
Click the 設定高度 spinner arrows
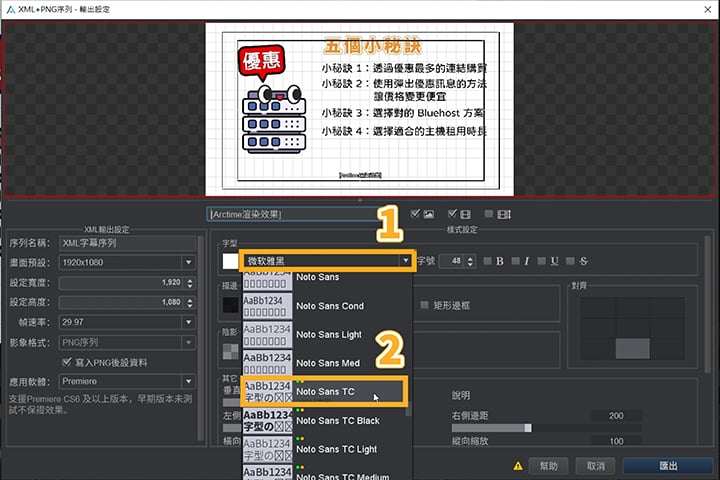click(190, 302)
